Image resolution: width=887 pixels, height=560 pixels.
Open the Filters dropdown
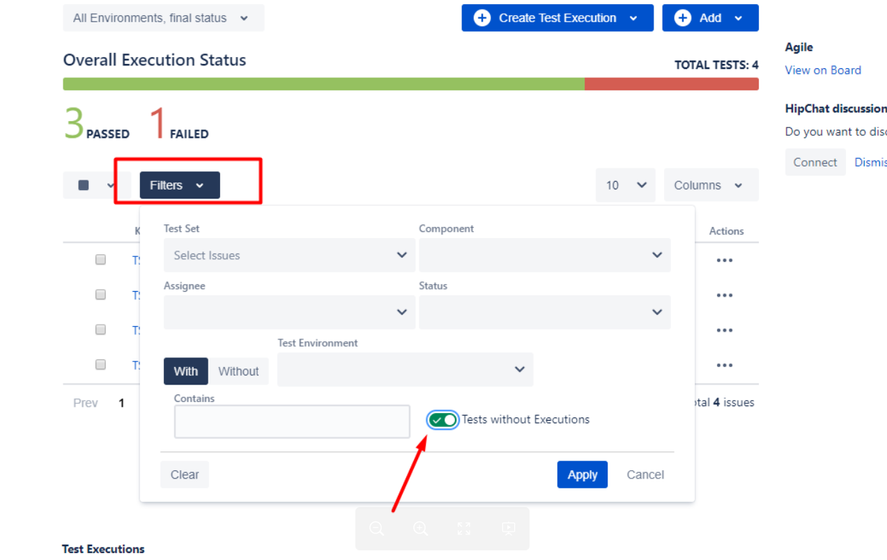(x=180, y=185)
